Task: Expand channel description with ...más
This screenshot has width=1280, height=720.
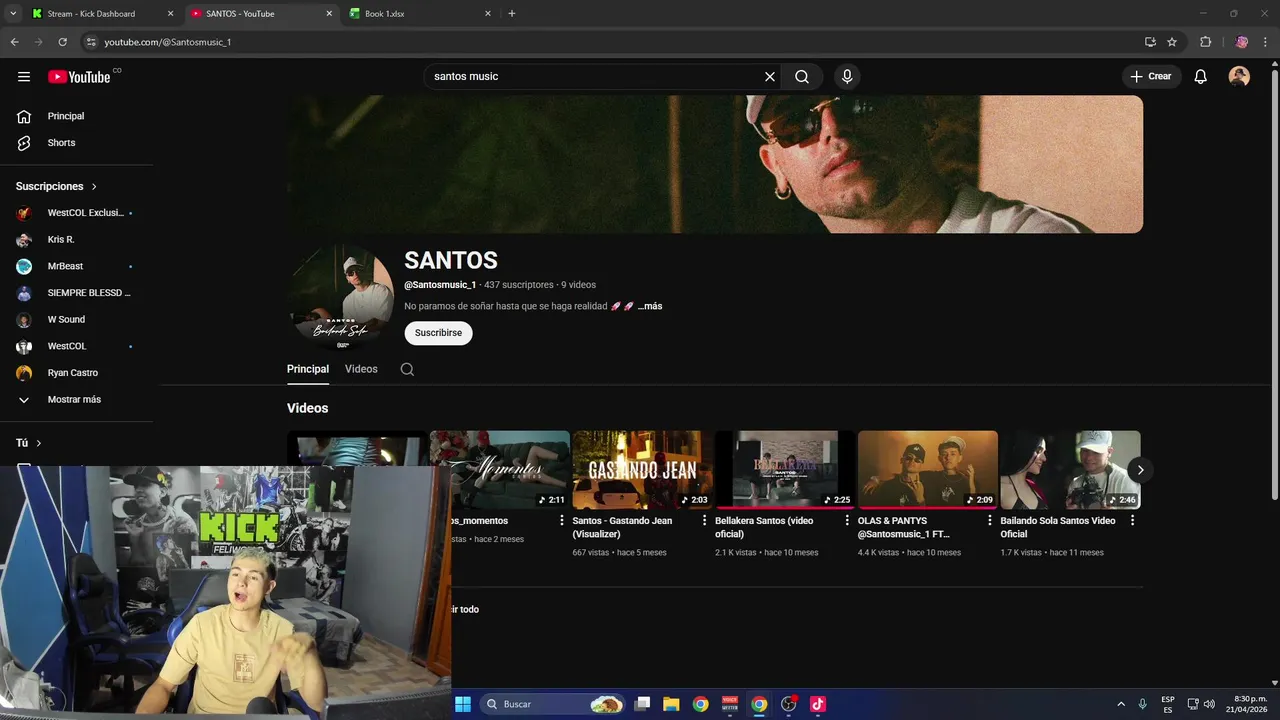Action: click(650, 306)
